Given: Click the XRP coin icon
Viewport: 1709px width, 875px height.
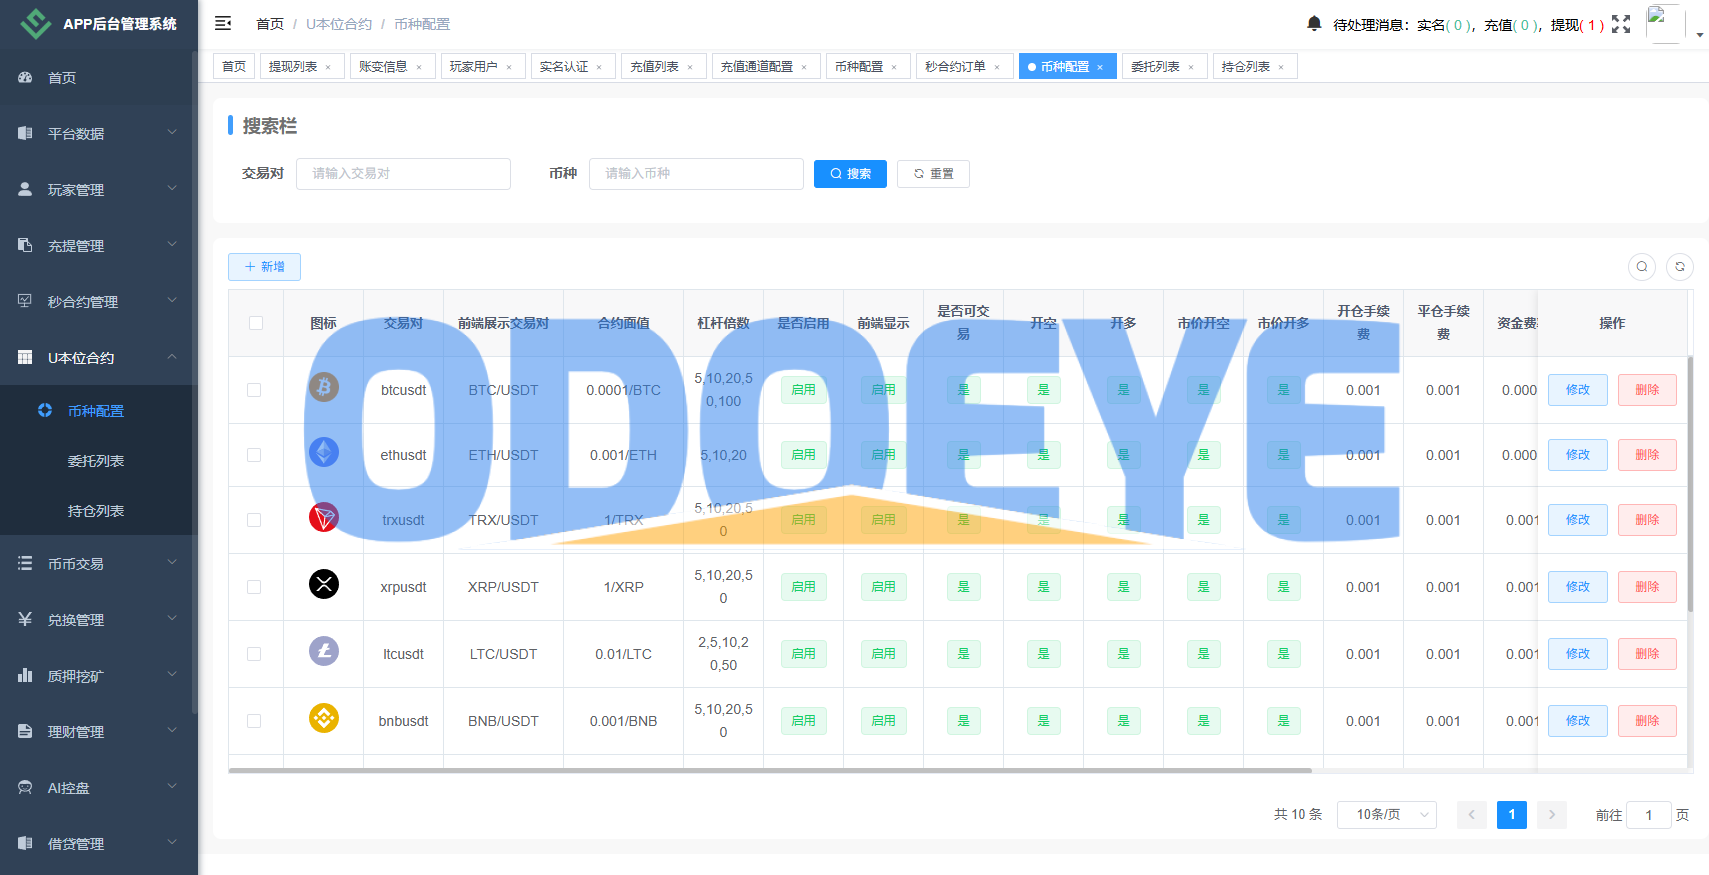Looking at the screenshot, I should point(324,584).
